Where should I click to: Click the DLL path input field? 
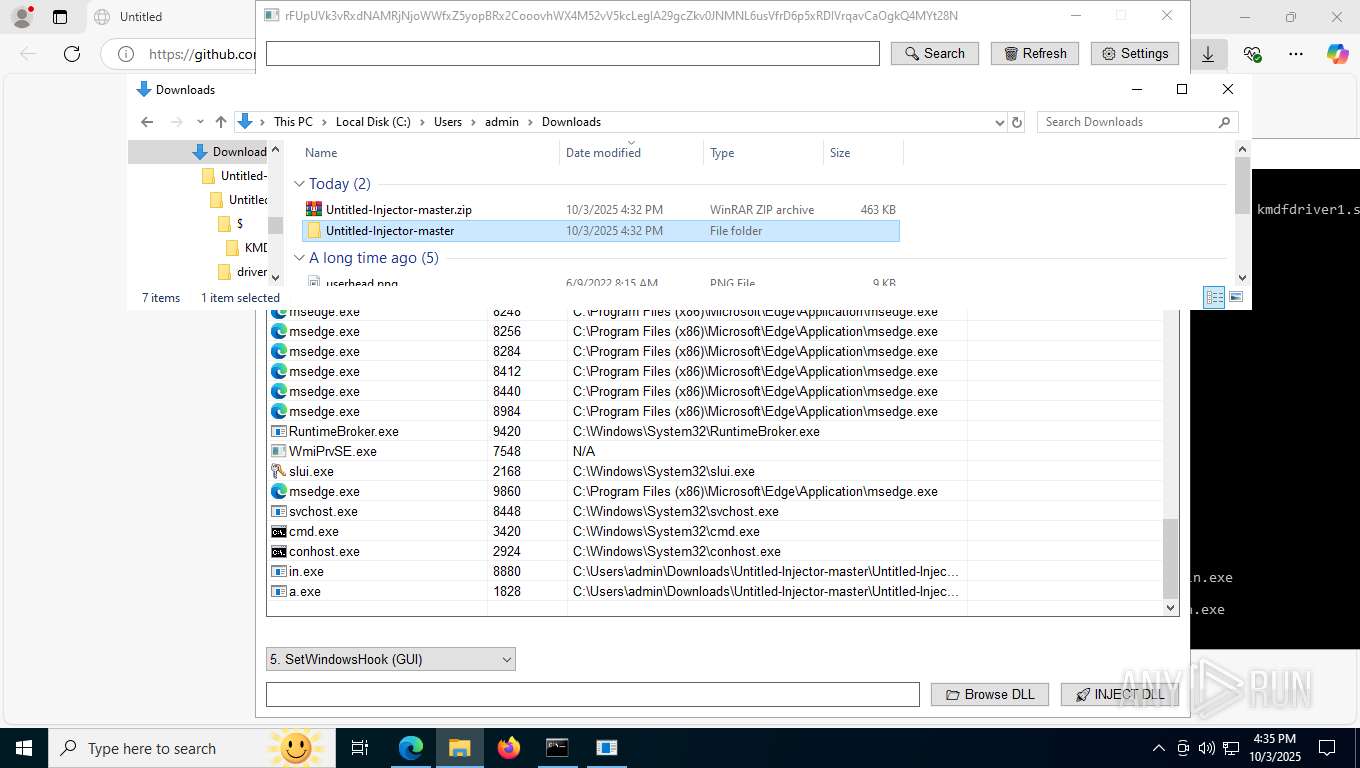click(x=592, y=694)
